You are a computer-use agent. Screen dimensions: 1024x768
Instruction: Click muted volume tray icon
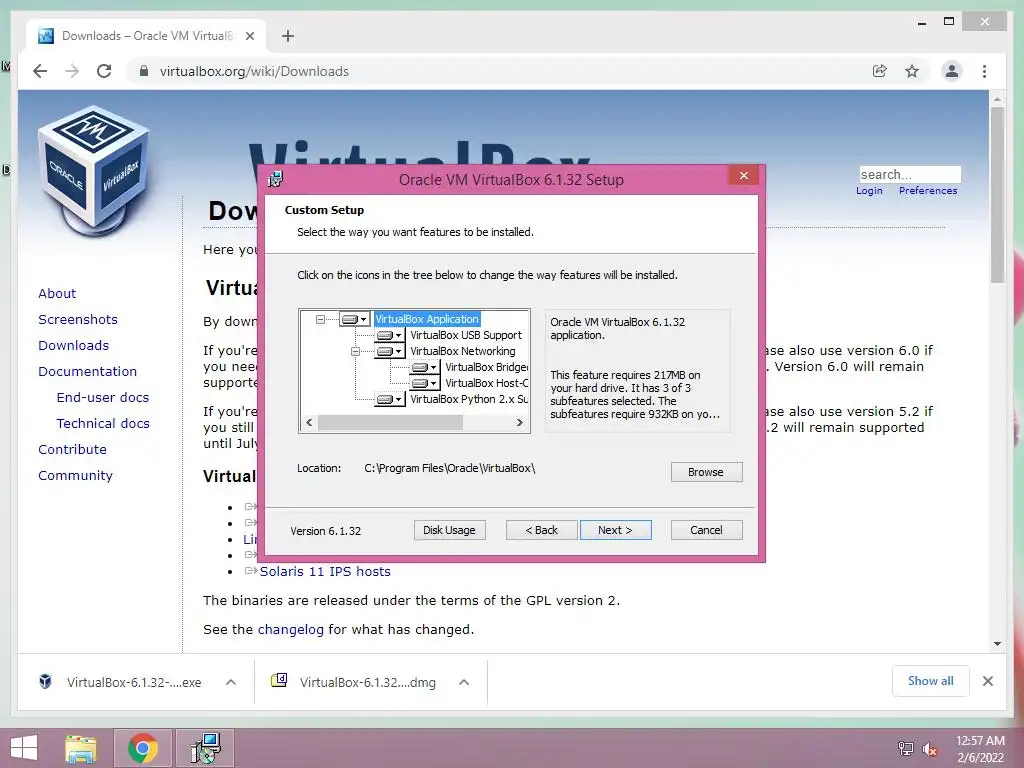pos(930,749)
